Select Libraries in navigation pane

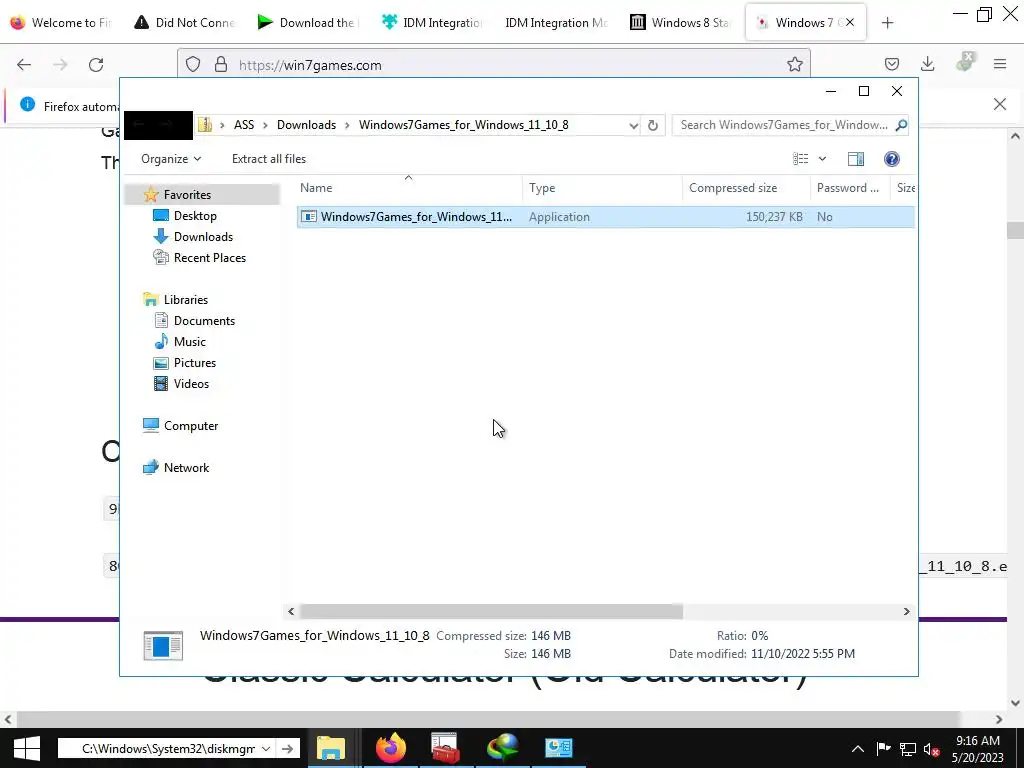pyautogui.click(x=185, y=300)
